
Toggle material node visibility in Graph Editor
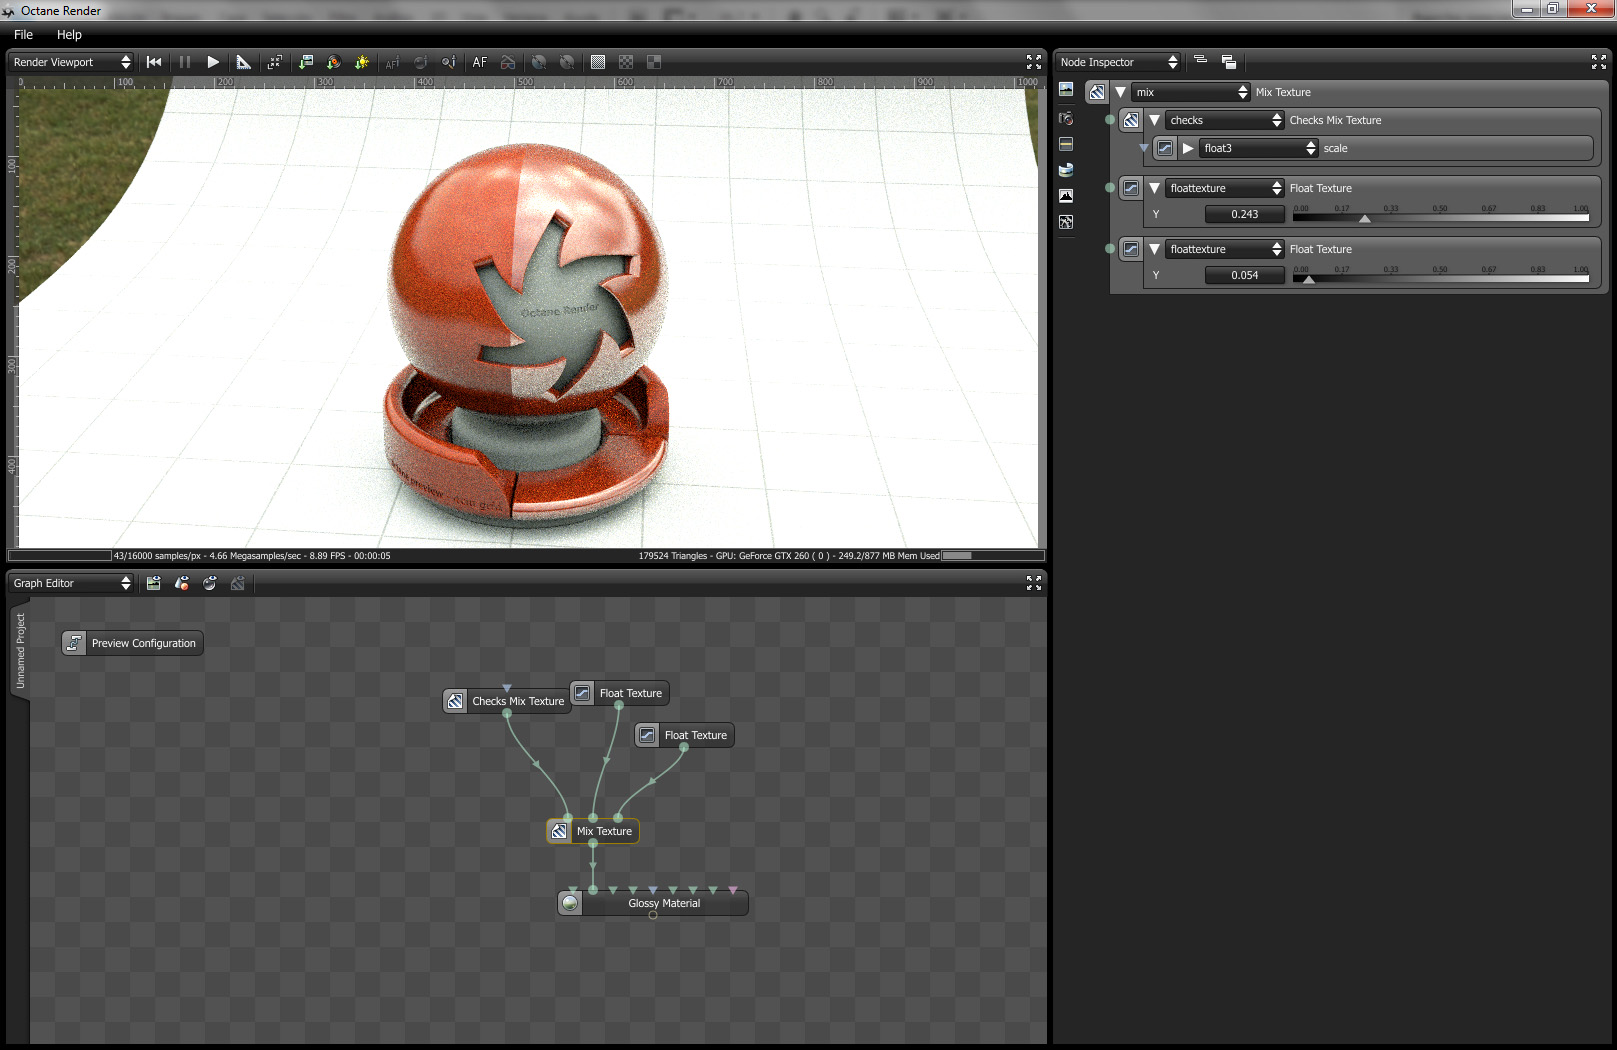[x=210, y=583]
